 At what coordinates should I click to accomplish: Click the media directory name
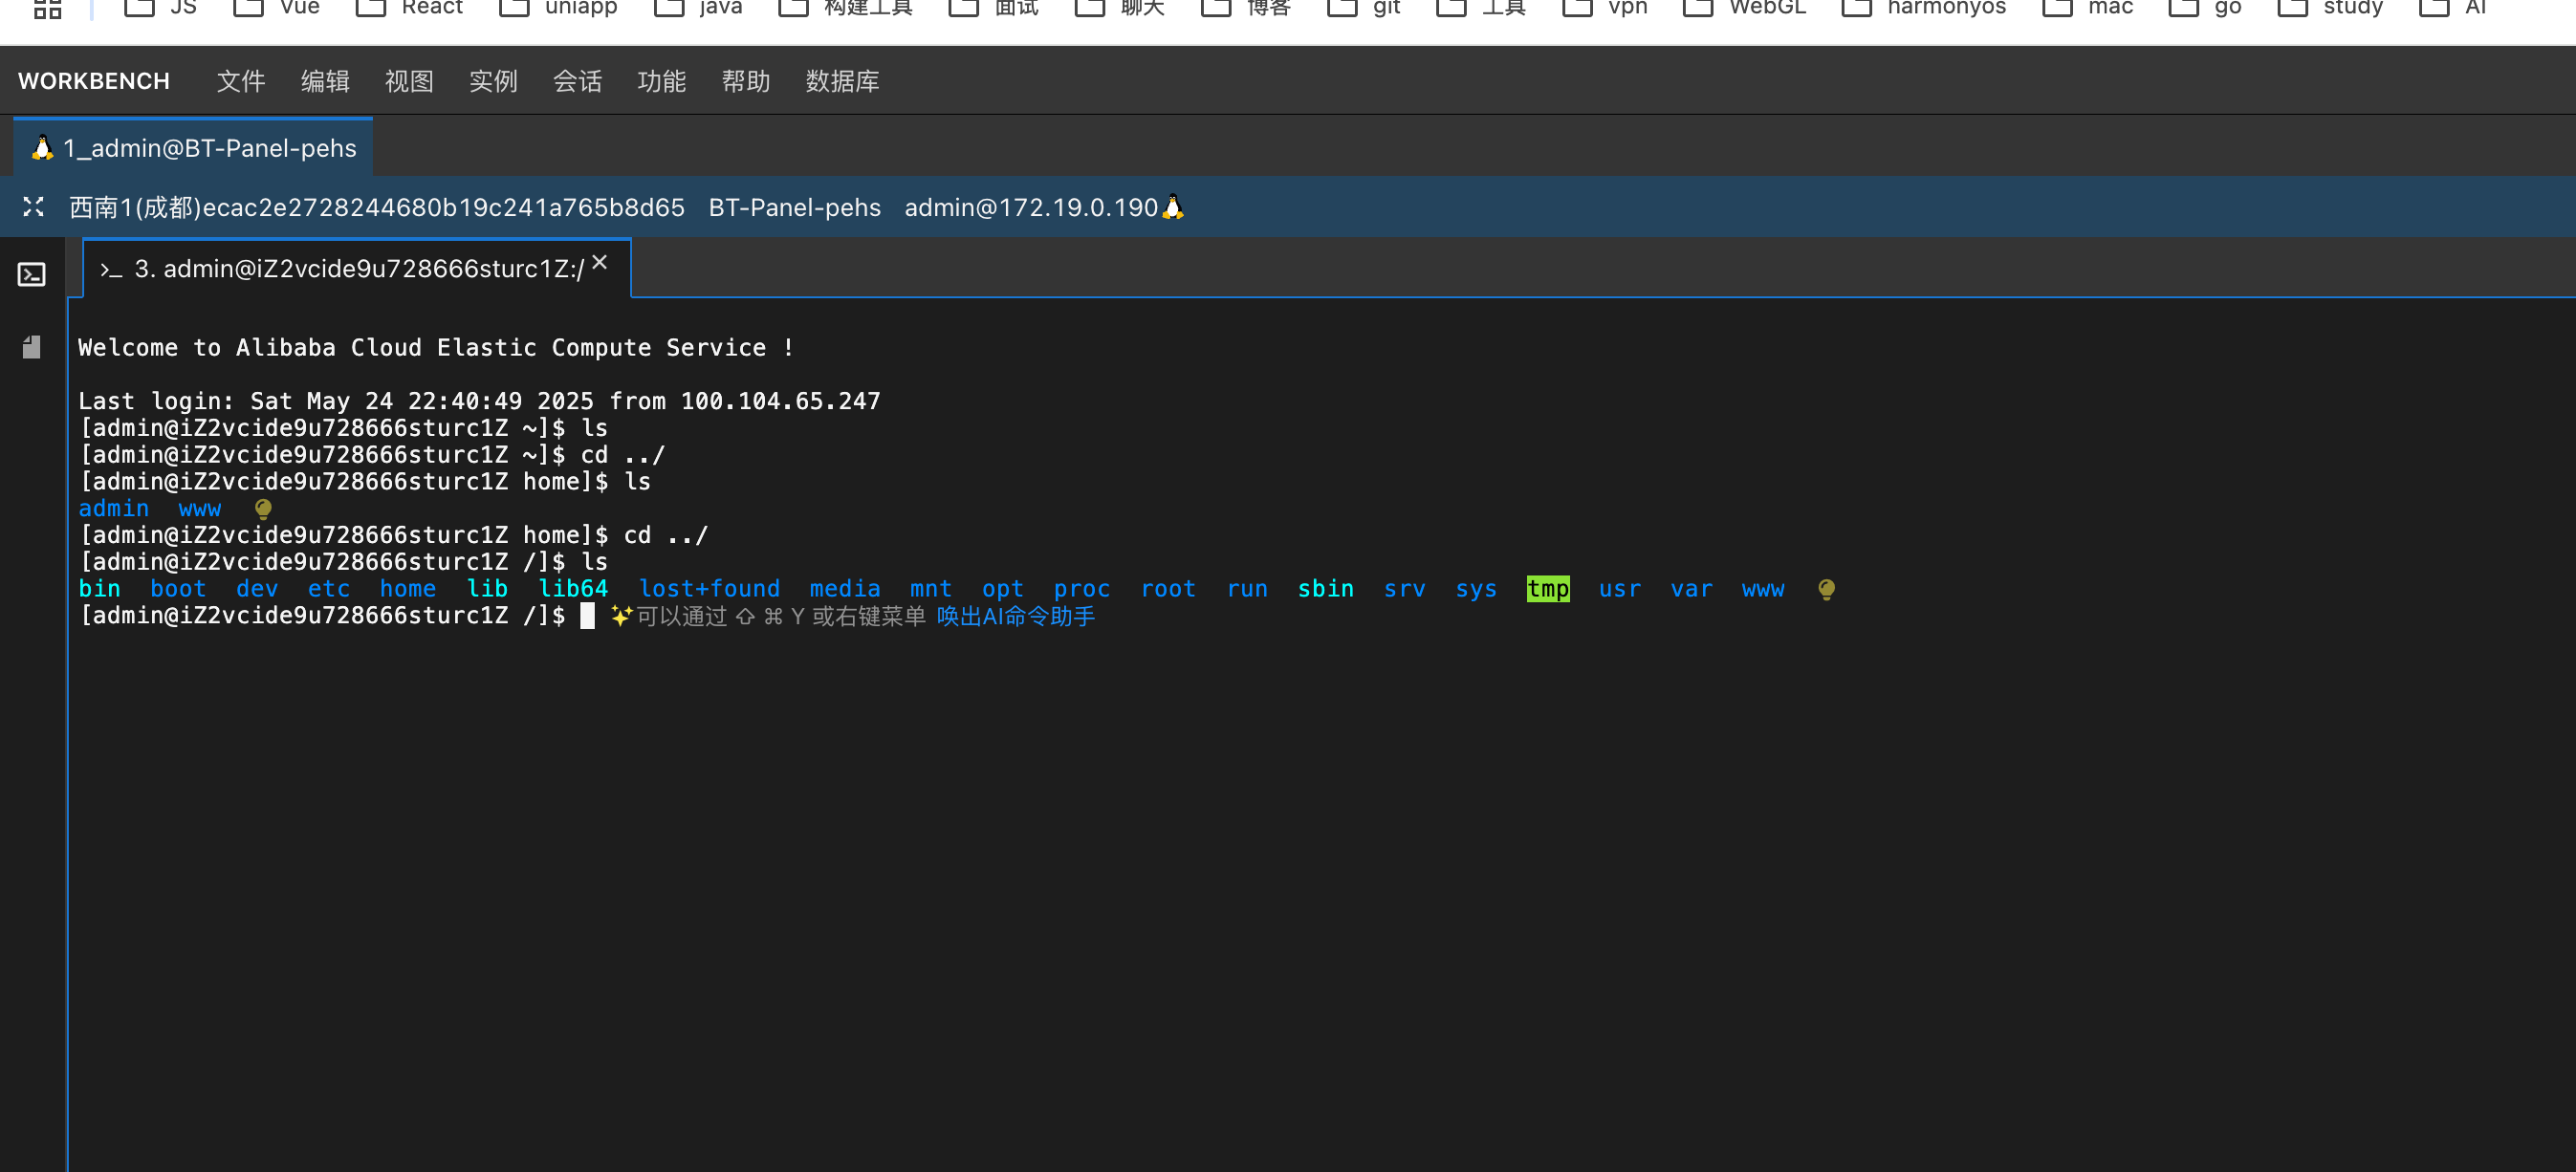(845, 589)
